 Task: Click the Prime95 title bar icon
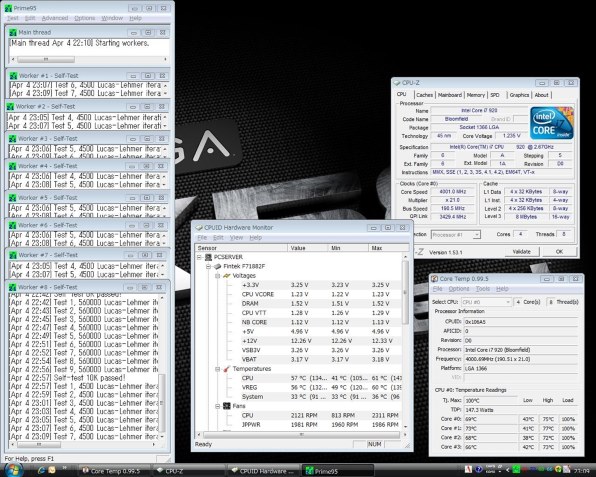point(8,8)
